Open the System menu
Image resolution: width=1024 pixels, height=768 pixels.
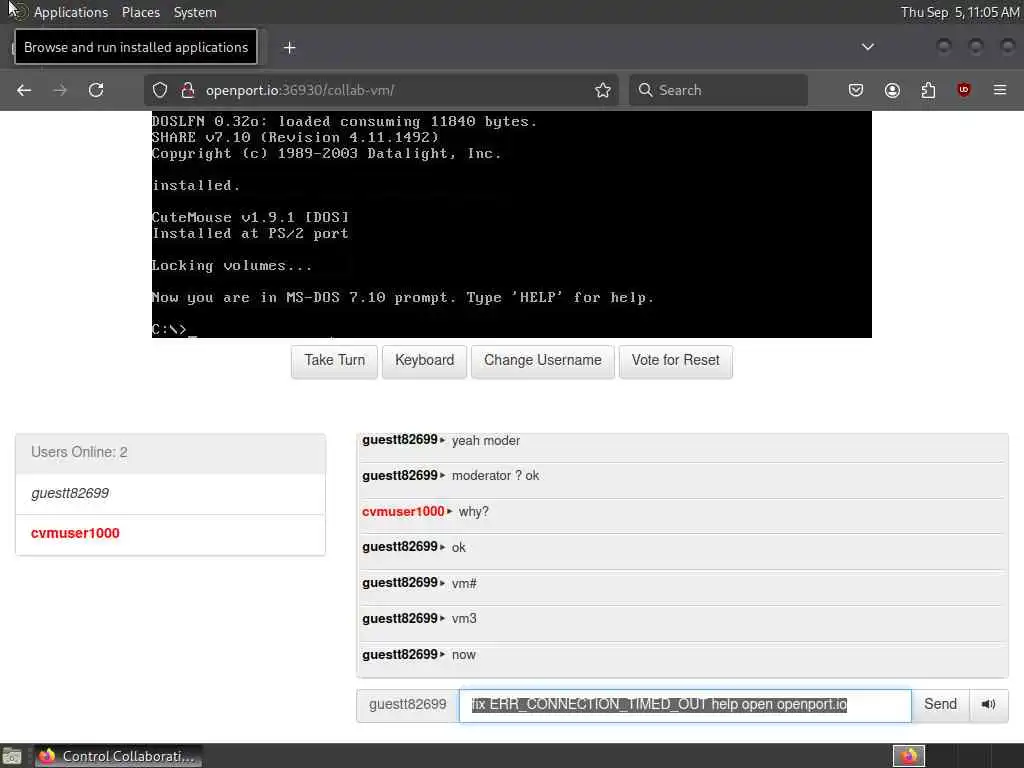click(x=195, y=12)
